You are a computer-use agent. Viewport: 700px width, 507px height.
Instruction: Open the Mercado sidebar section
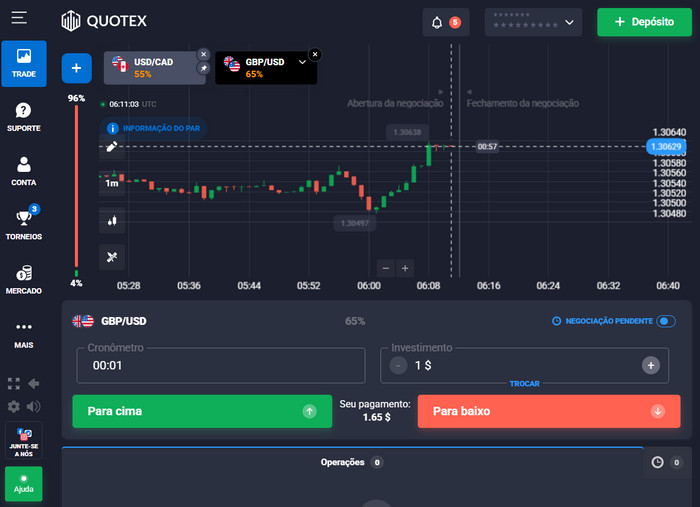(x=24, y=280)
